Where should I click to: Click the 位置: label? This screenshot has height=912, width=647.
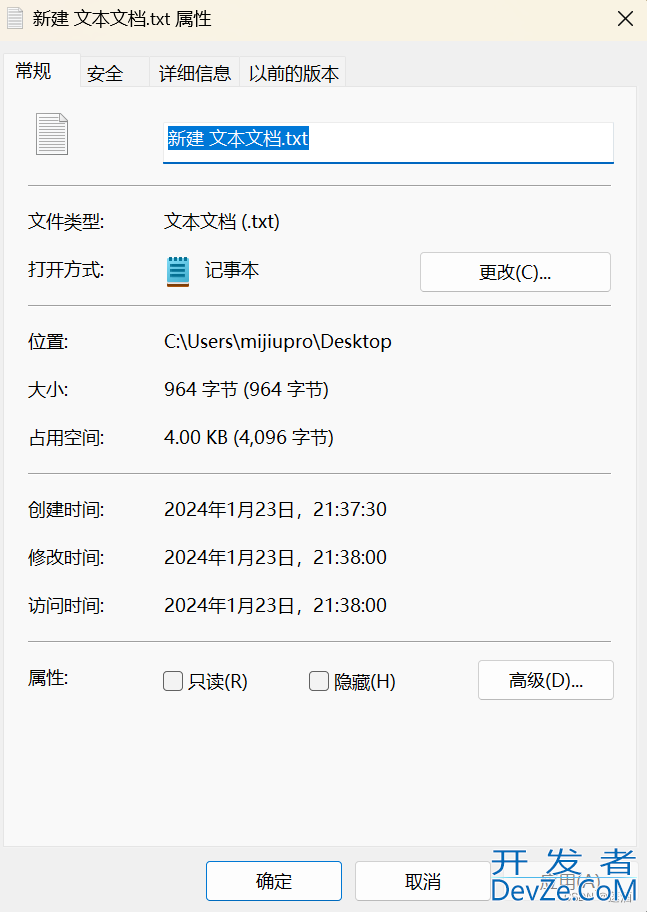click(x=48, y=341)
